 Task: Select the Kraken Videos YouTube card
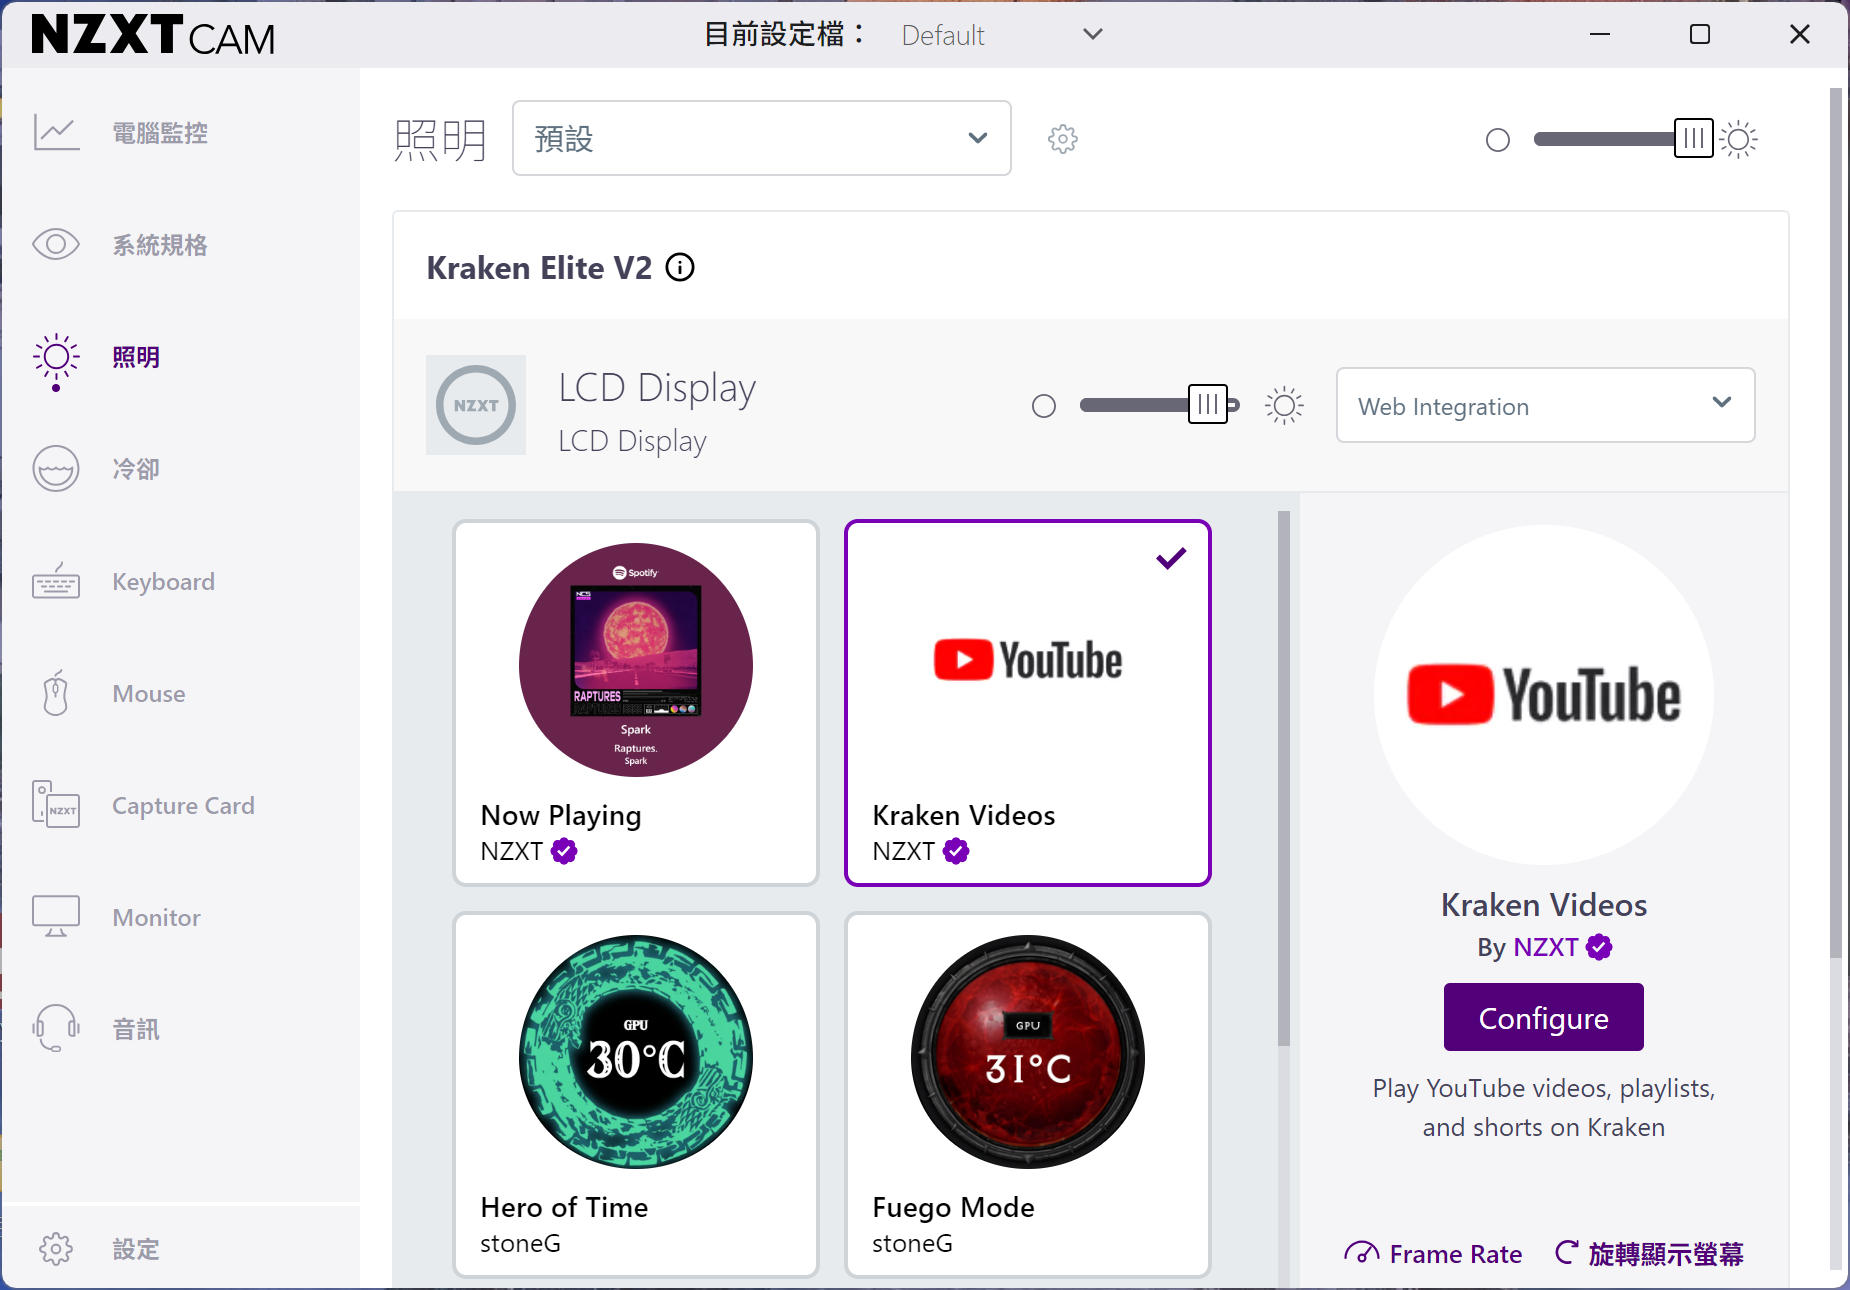1028,703
